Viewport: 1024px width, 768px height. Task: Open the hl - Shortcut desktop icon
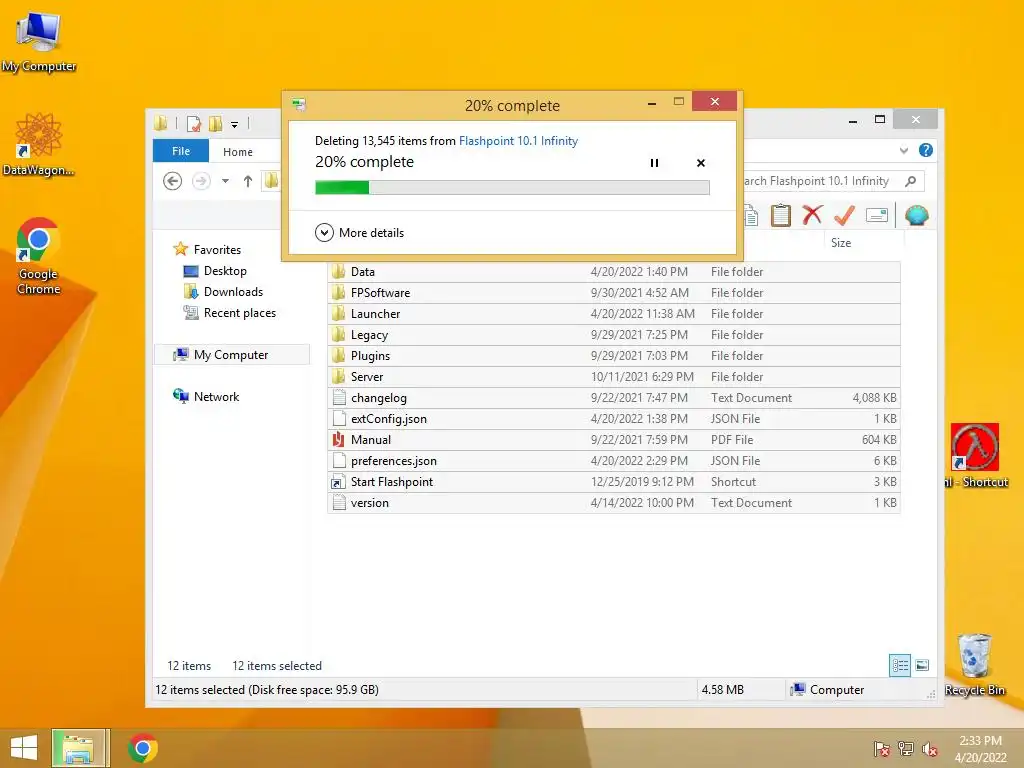tap(975, 456)
